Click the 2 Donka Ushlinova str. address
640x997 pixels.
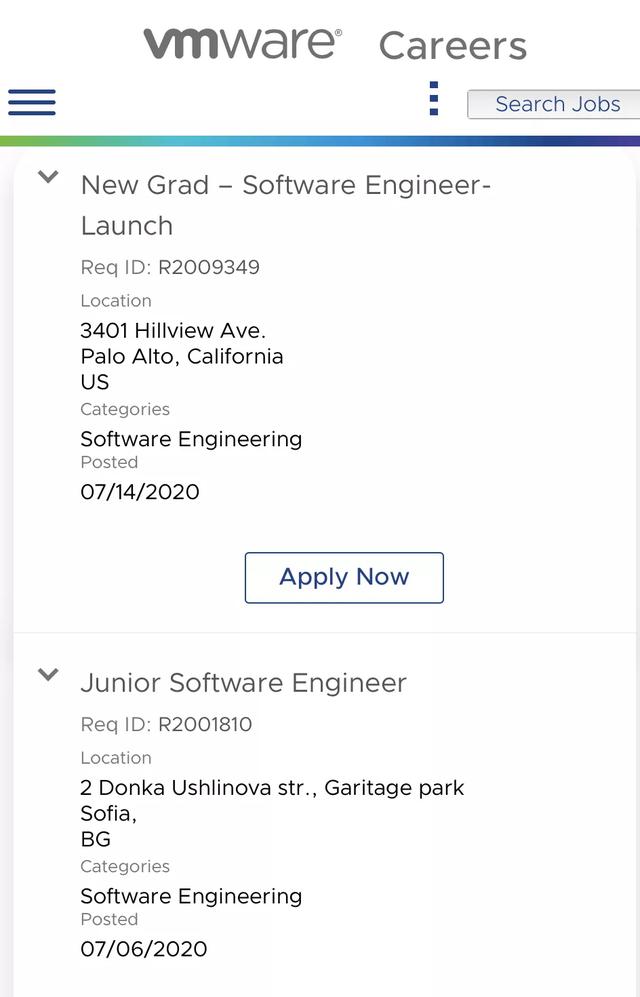pyautogui.click(x=272, y=787)
